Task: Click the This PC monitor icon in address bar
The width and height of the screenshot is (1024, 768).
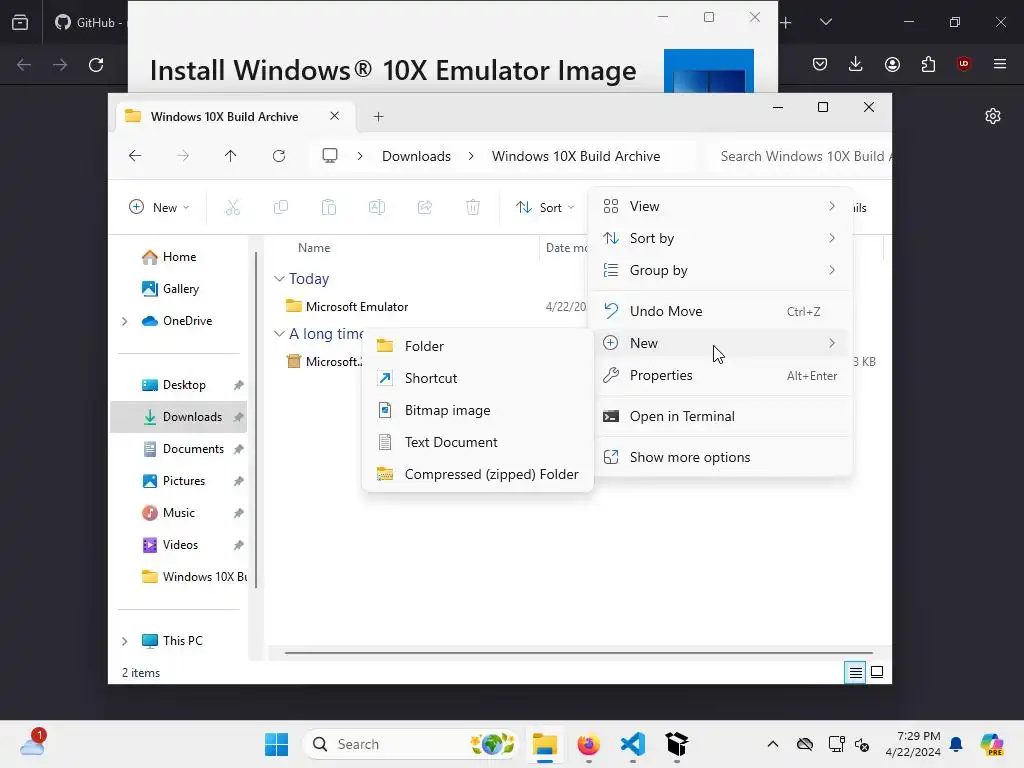Action: point(330,156)
